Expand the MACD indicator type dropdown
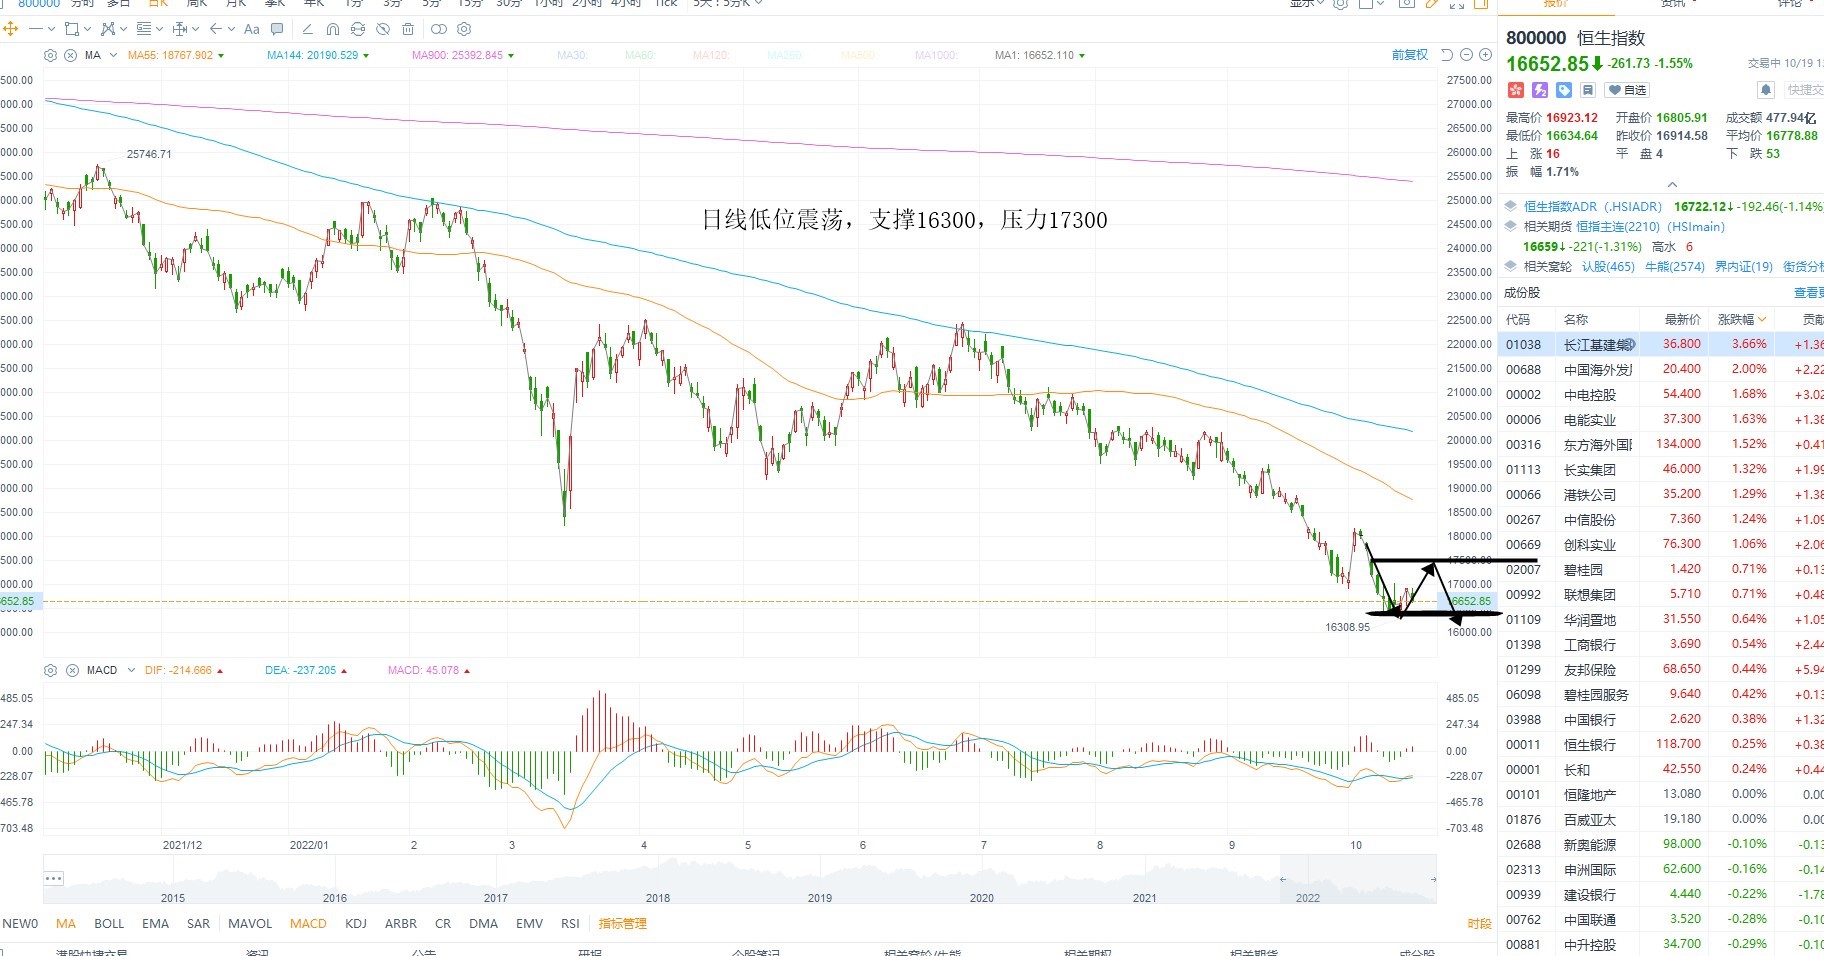 pos(131,670)
